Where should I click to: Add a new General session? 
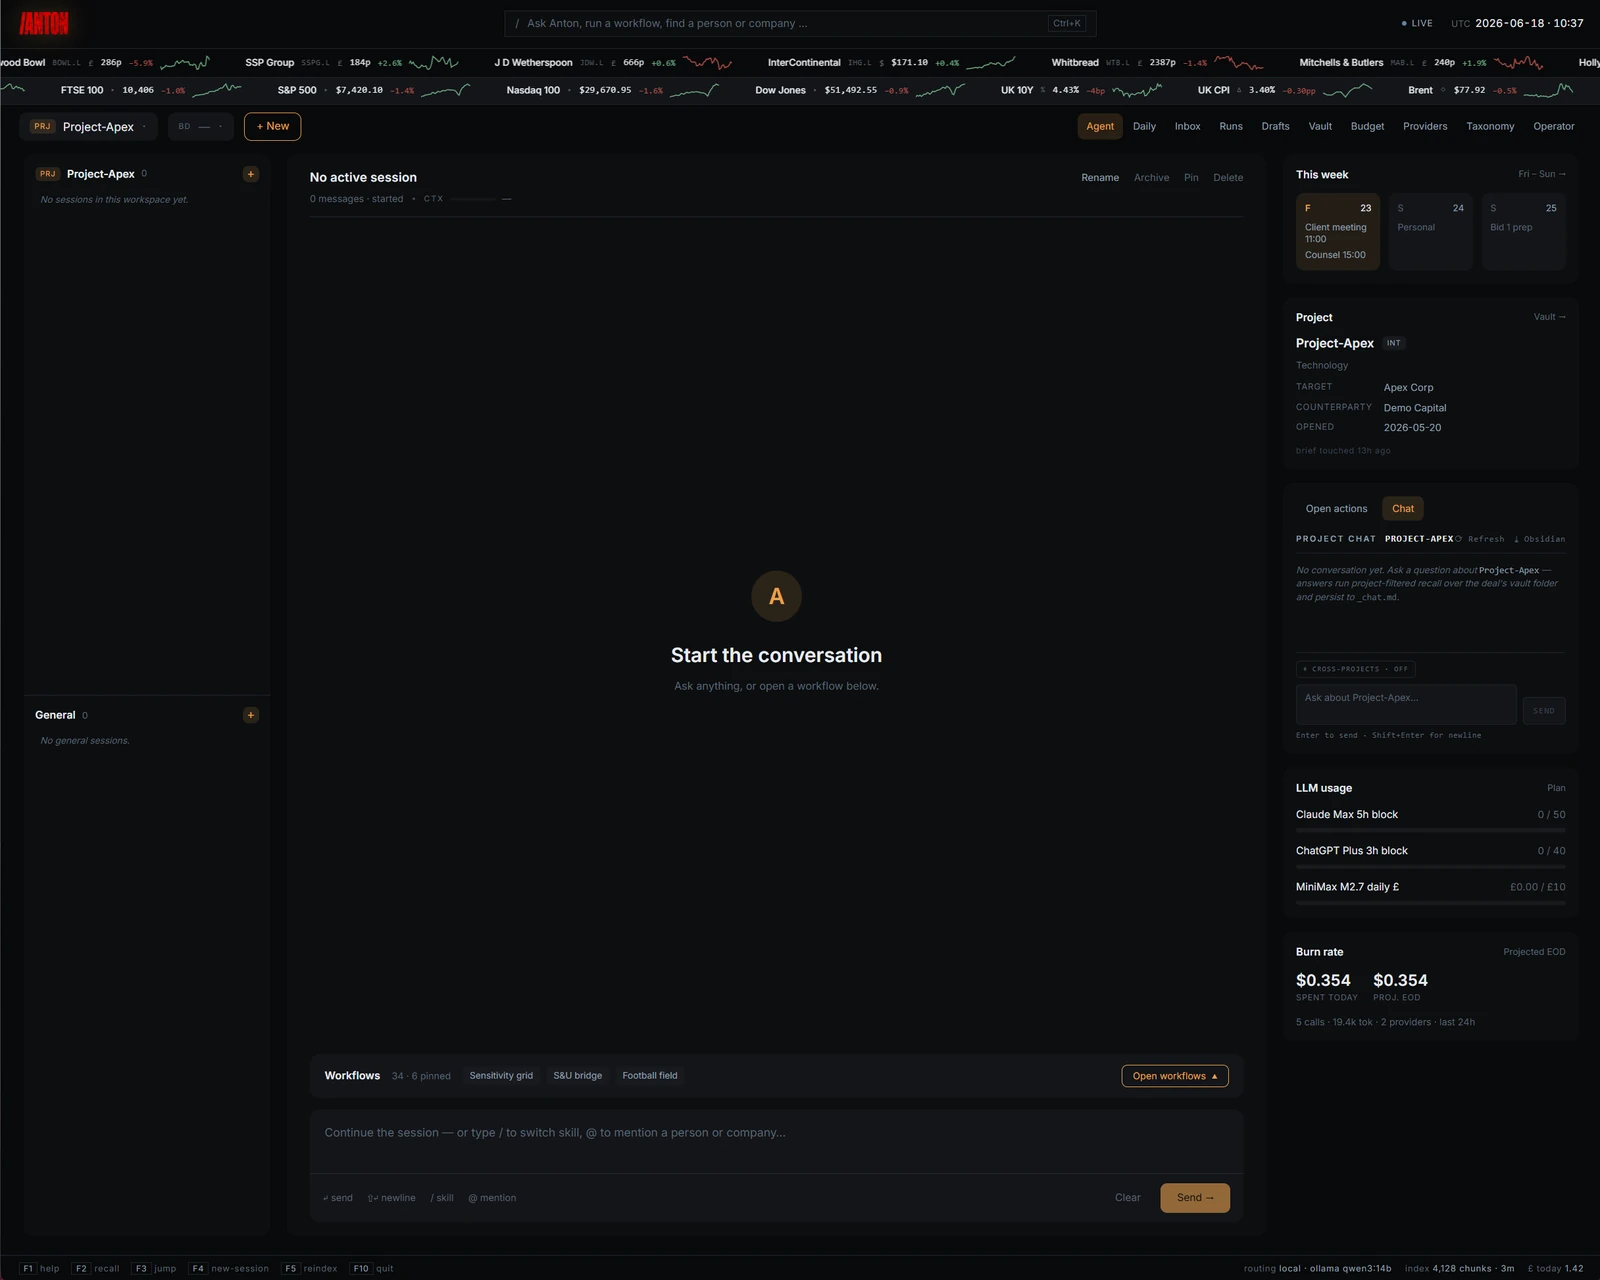(251, 715)
